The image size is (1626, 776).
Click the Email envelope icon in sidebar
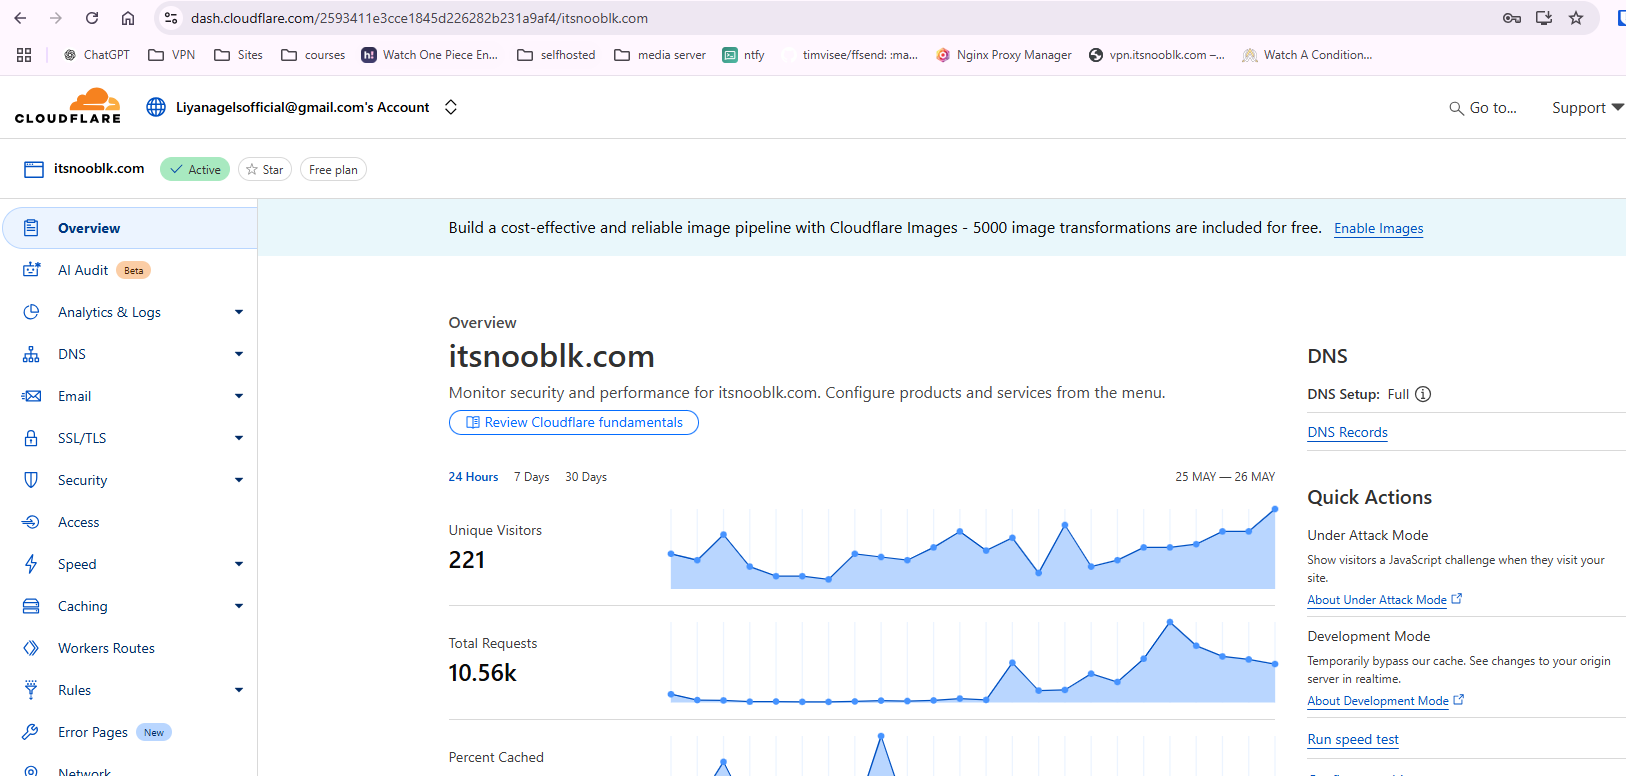coord(31,396)
